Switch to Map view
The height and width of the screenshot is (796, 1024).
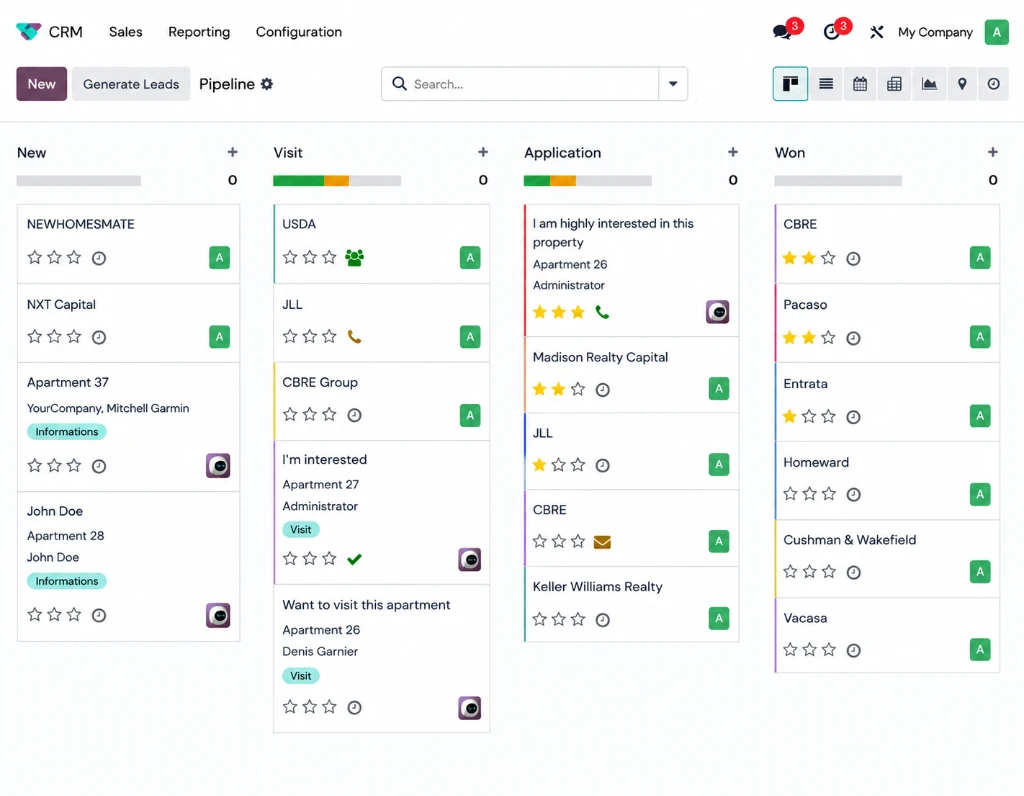(x=961, y=84)
